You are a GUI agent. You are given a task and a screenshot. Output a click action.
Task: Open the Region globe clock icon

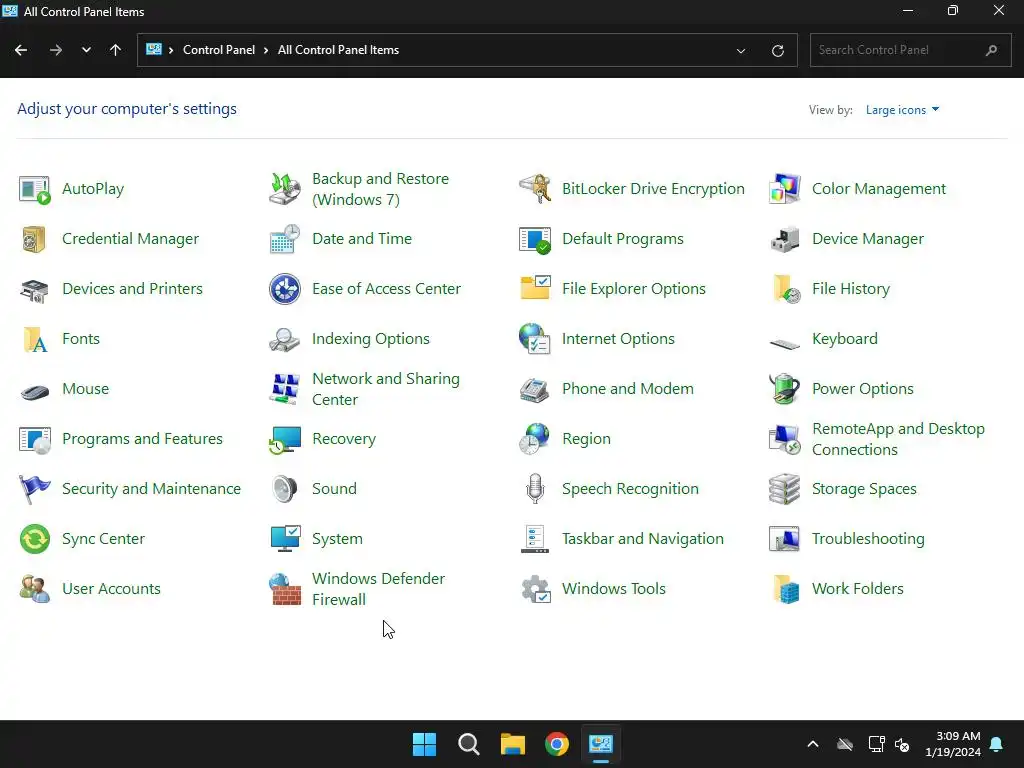coord(535,440)
